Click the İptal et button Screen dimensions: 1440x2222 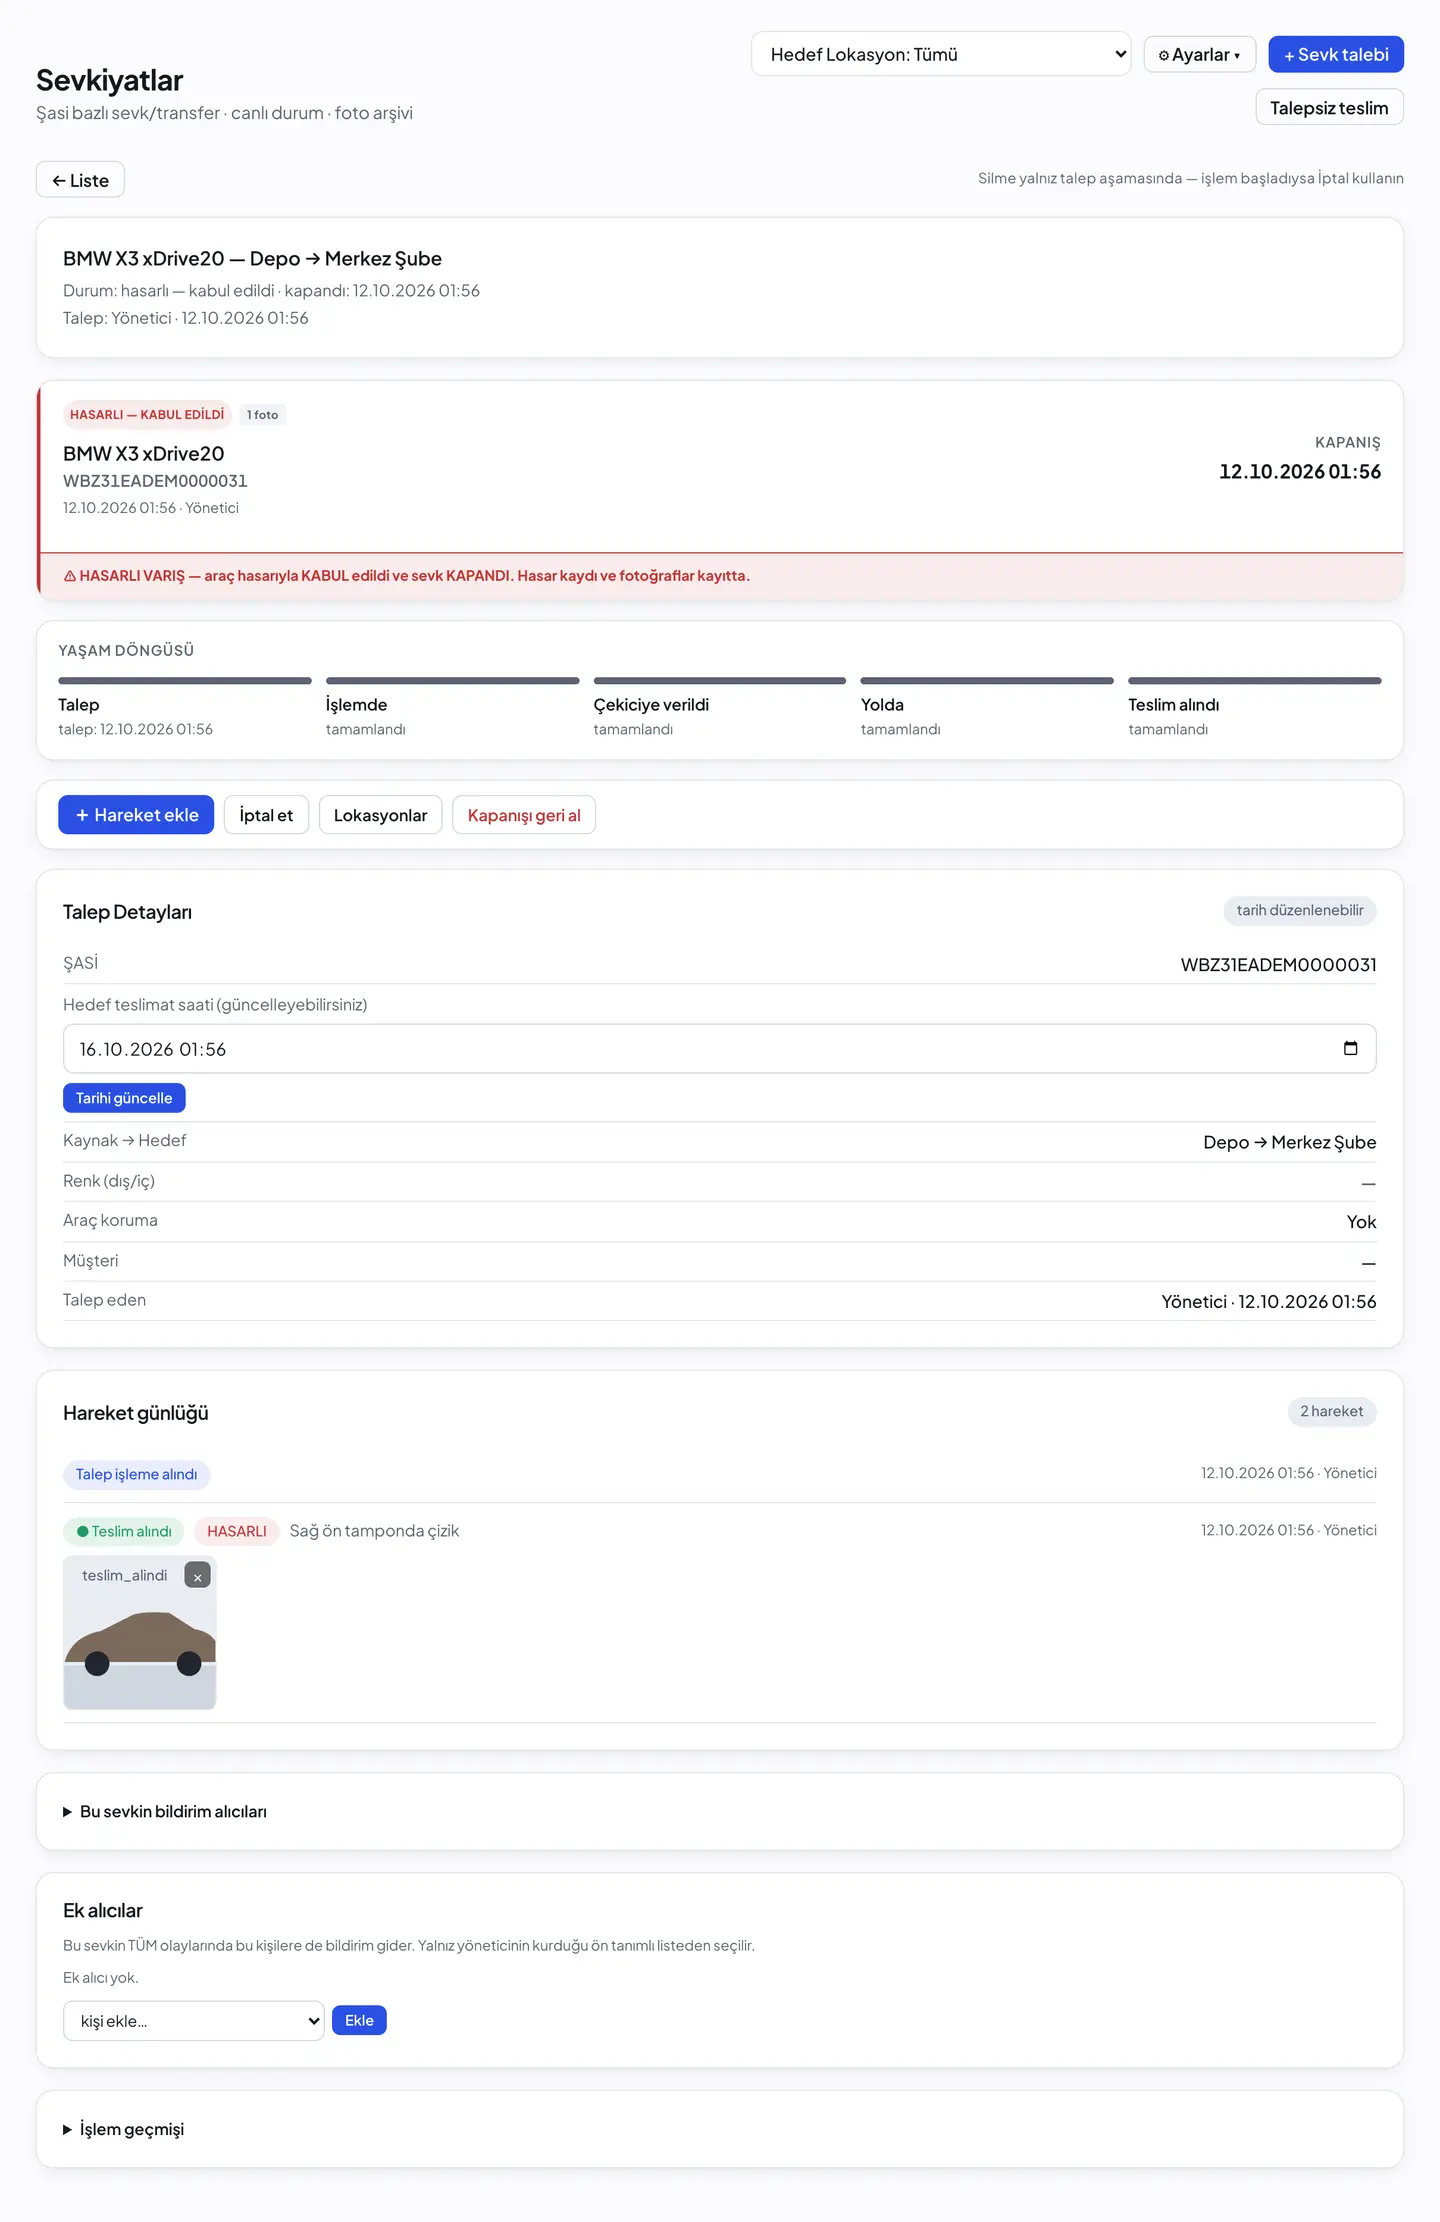(x=266, y=815)
